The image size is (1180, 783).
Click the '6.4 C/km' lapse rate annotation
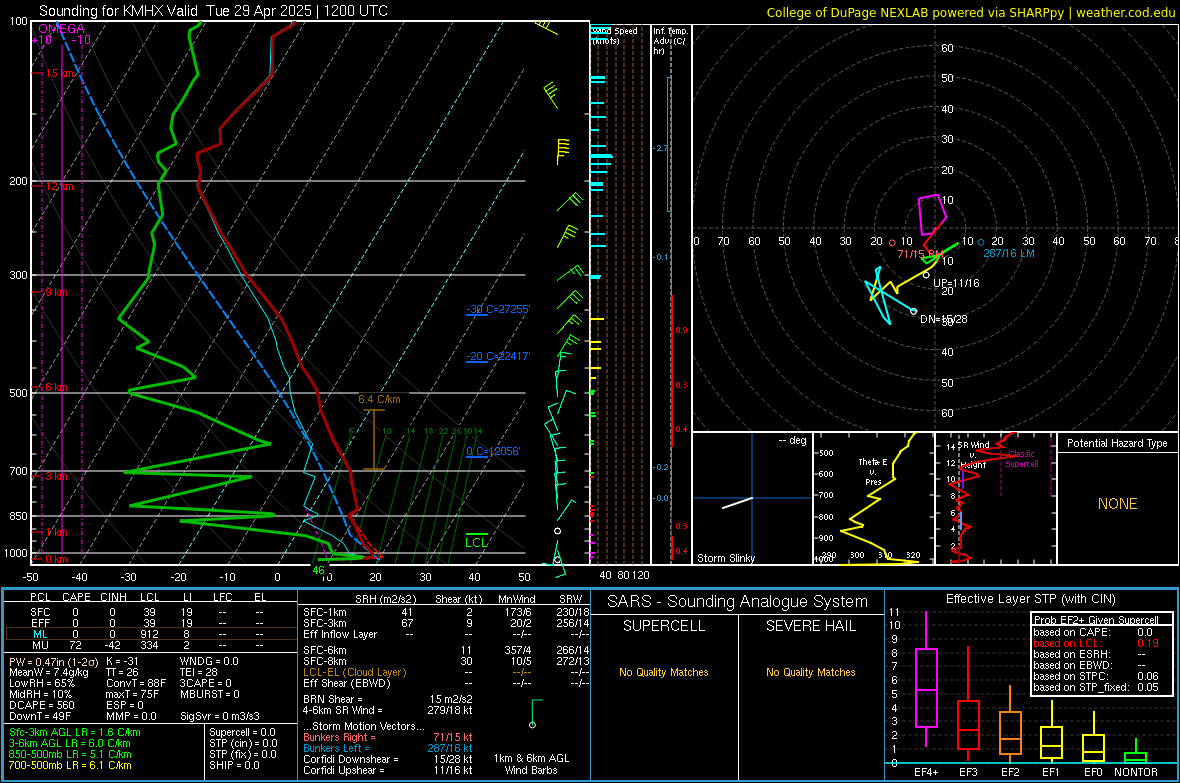379,399
